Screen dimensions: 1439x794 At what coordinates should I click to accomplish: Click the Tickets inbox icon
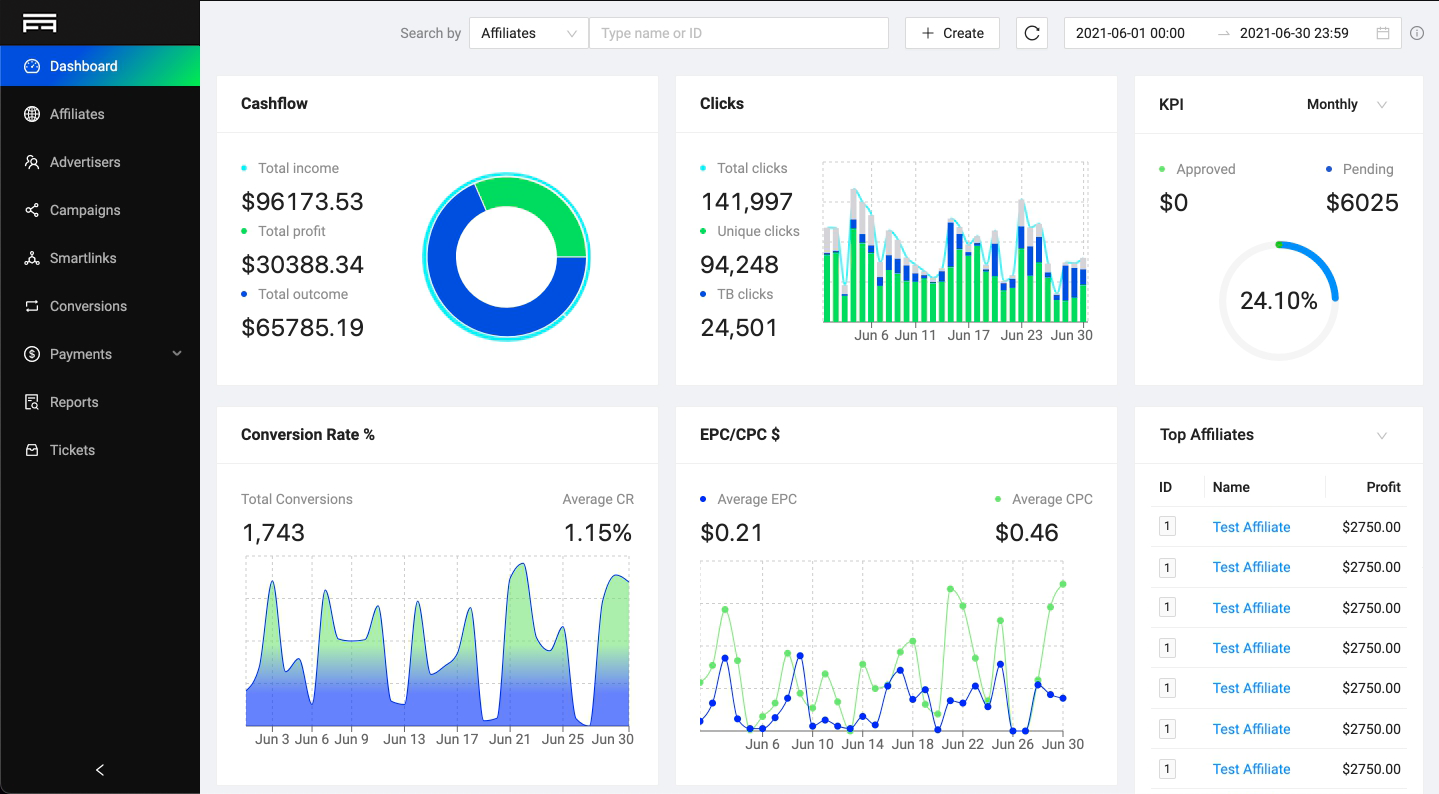coord(32,450)
